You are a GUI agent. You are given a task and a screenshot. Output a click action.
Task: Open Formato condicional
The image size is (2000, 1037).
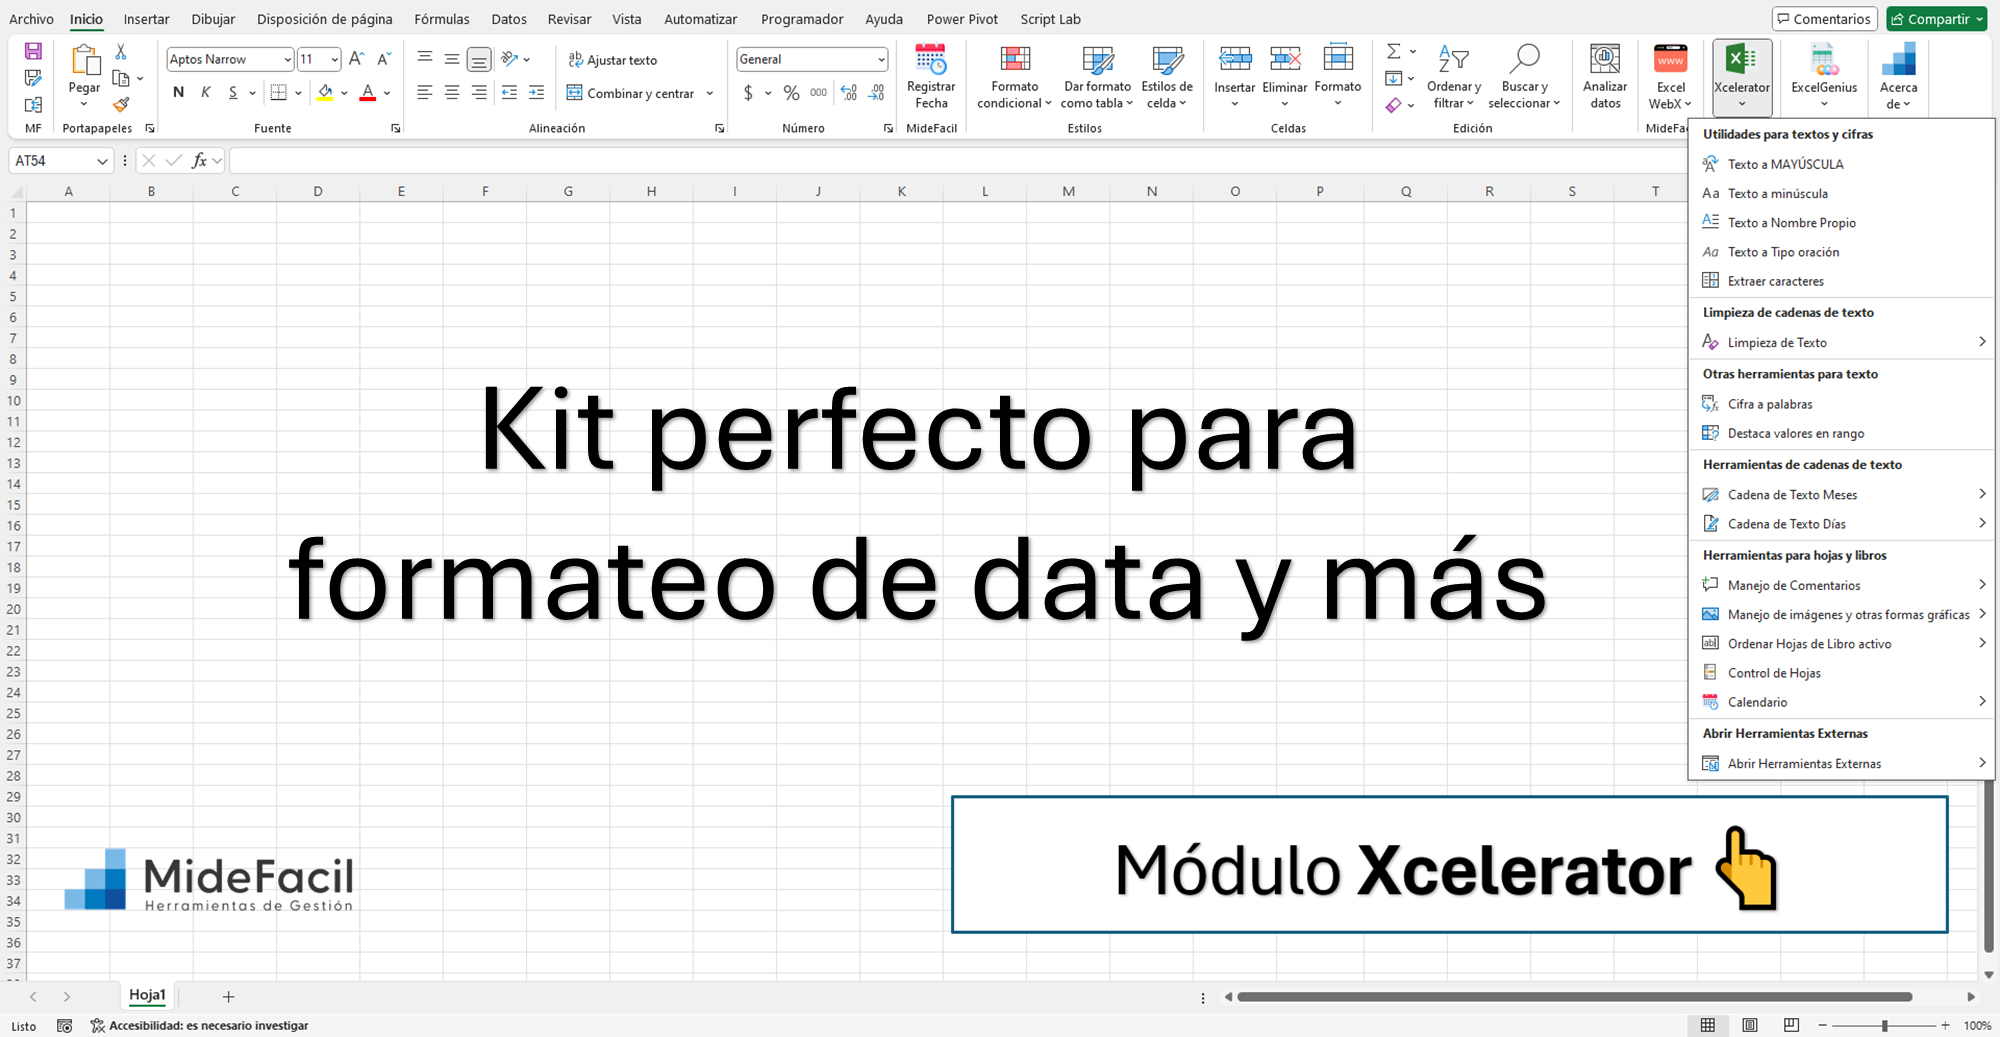tap(1014, 77)
